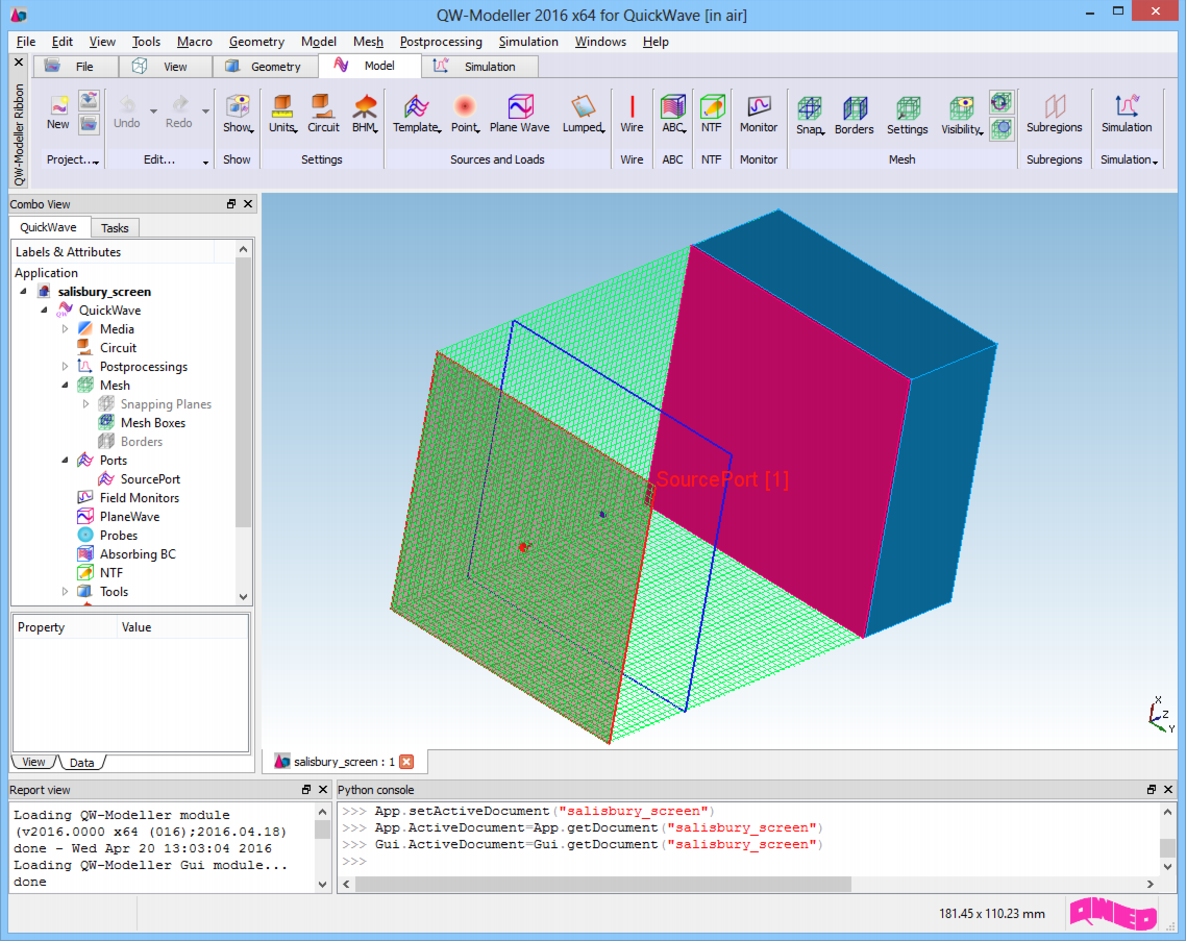Open the Circuit settings tool

(x=323, y=114)
